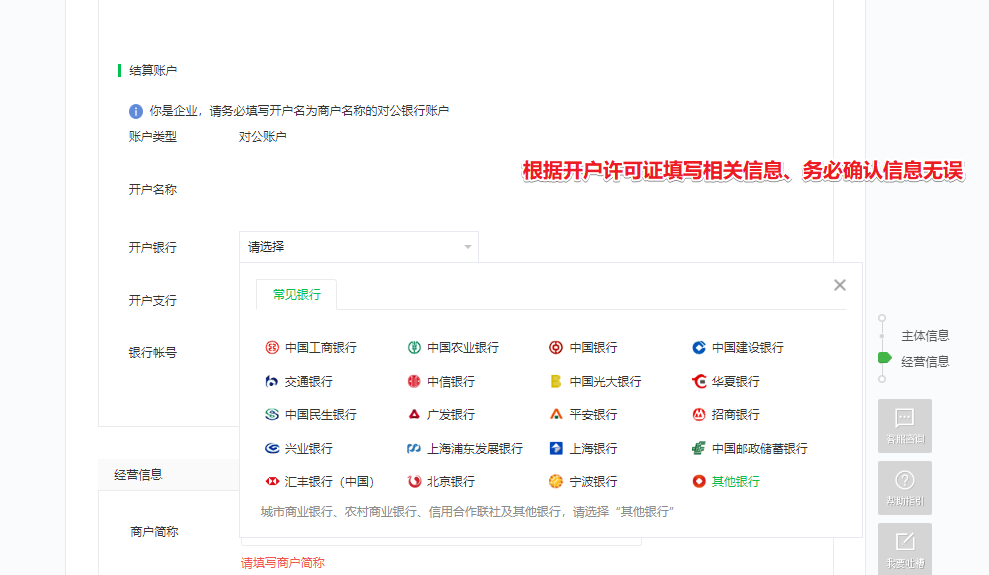Switch to the 常见银行 tab
The width and height of the screenshot is (989, 575).
pyautogui.click(x=296, y=295)
